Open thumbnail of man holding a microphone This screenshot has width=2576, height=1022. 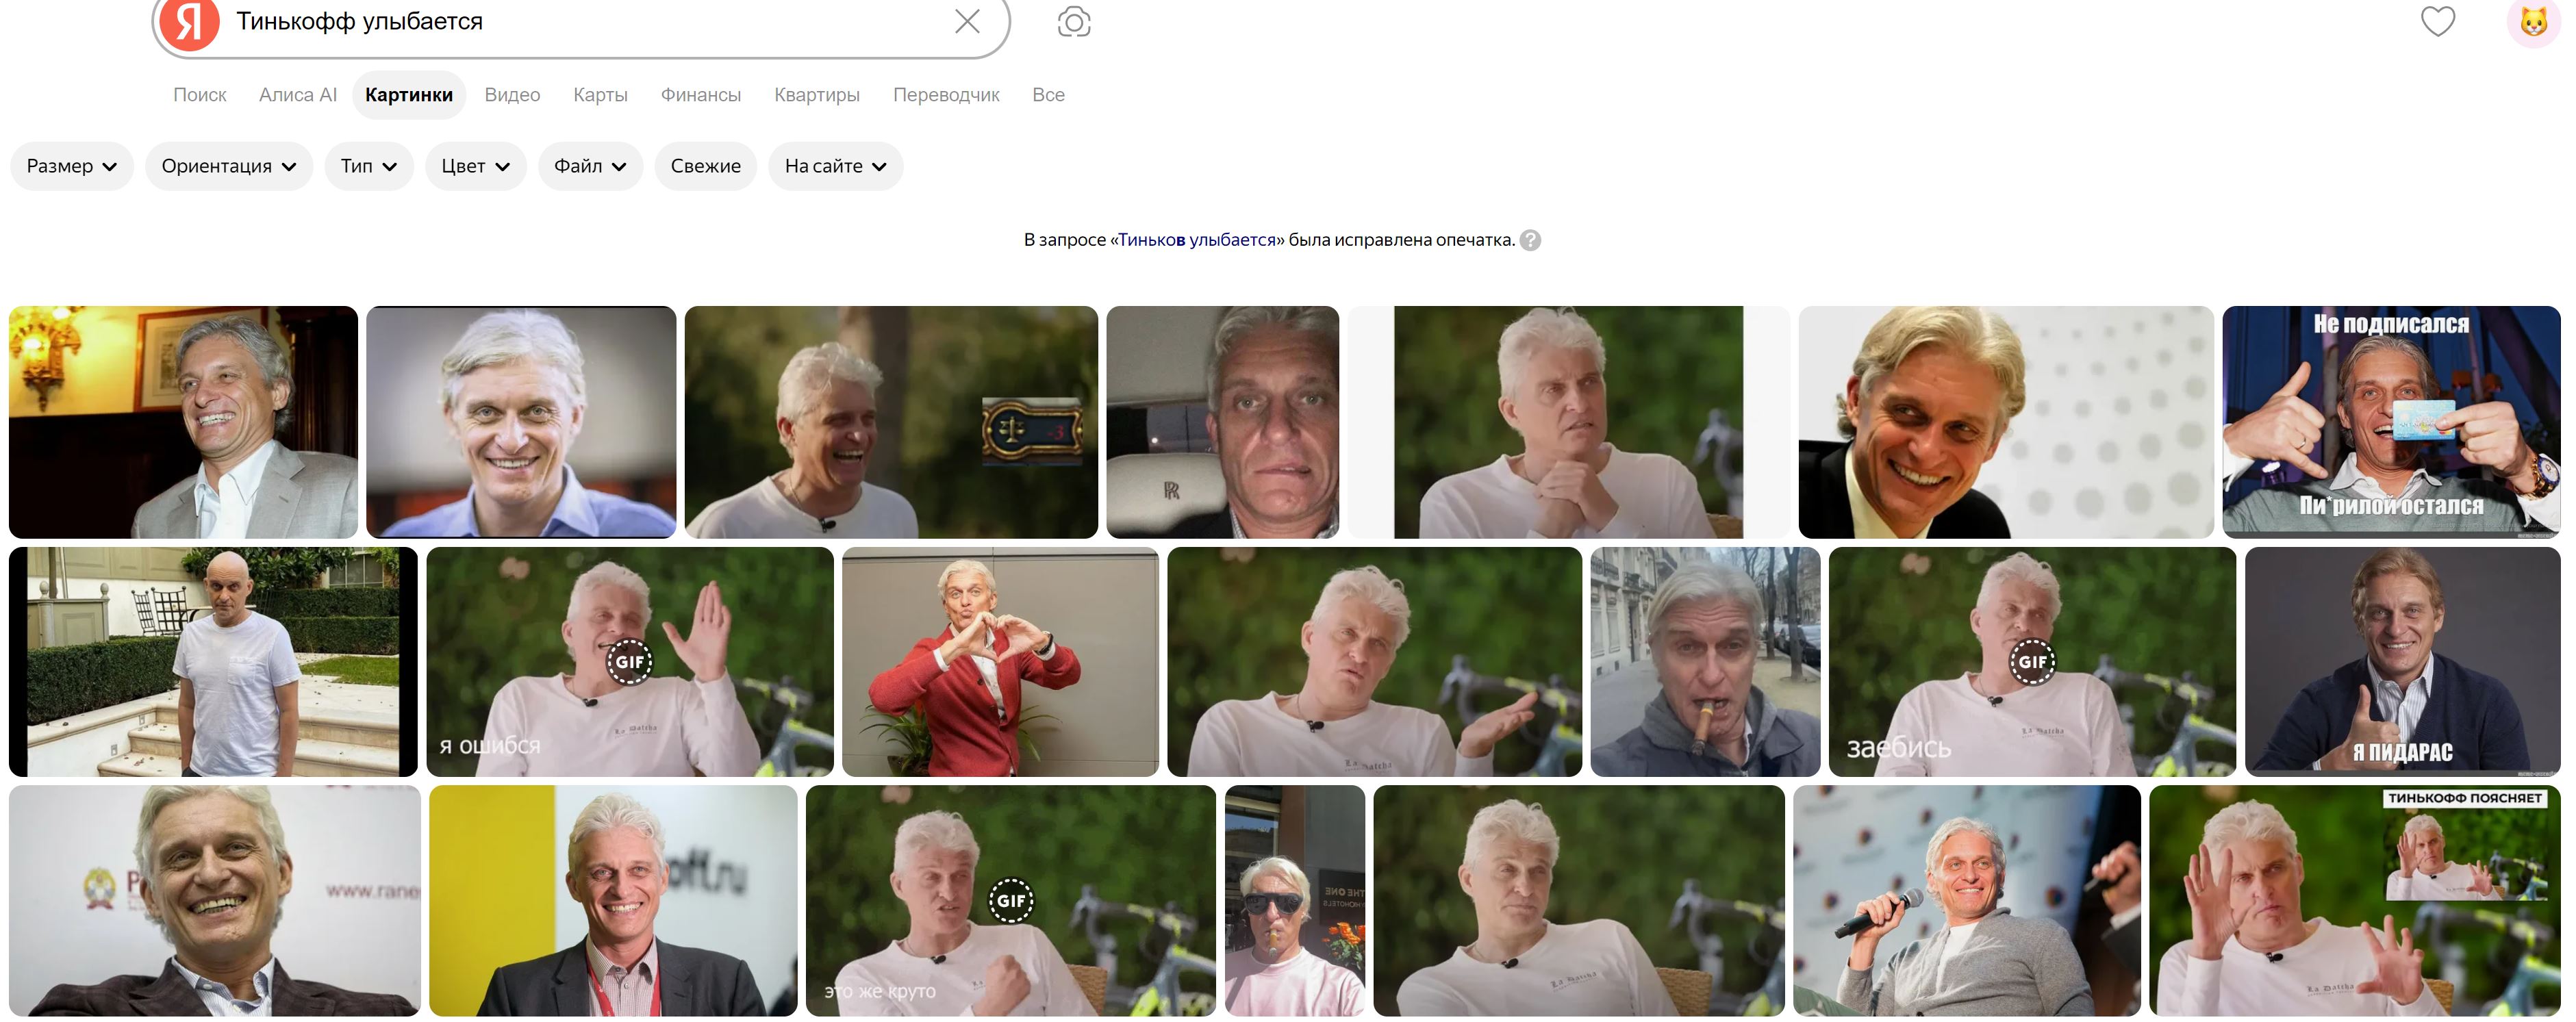(x=1967, y=901)
